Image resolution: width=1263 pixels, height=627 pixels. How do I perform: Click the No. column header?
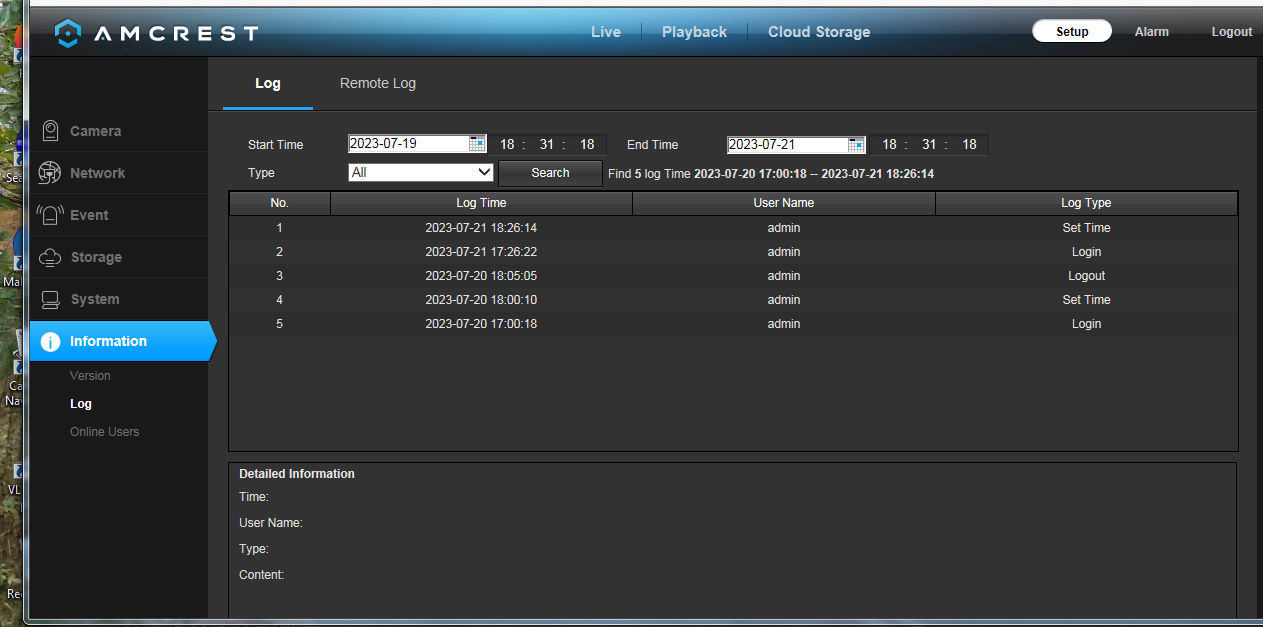pos(280,203)
